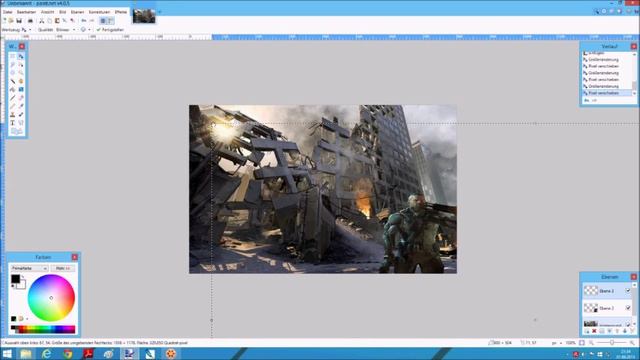
Task: Select the Pan hand tool
Action: click(21, 81)
